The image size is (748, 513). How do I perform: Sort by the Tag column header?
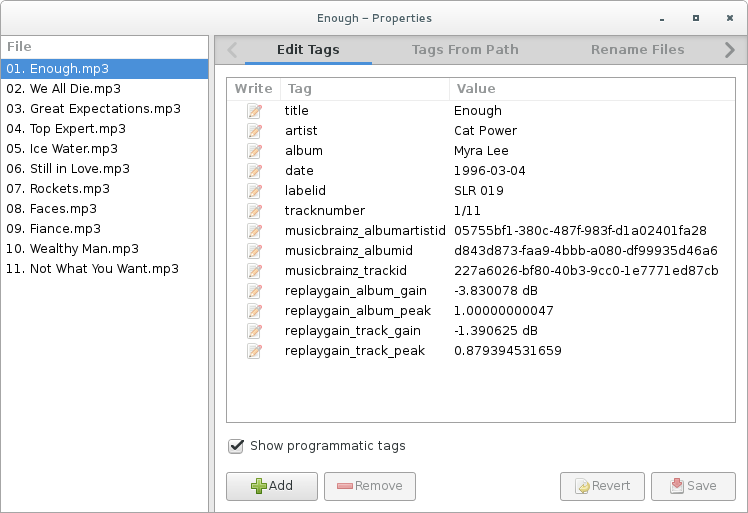tap(300, 89)
